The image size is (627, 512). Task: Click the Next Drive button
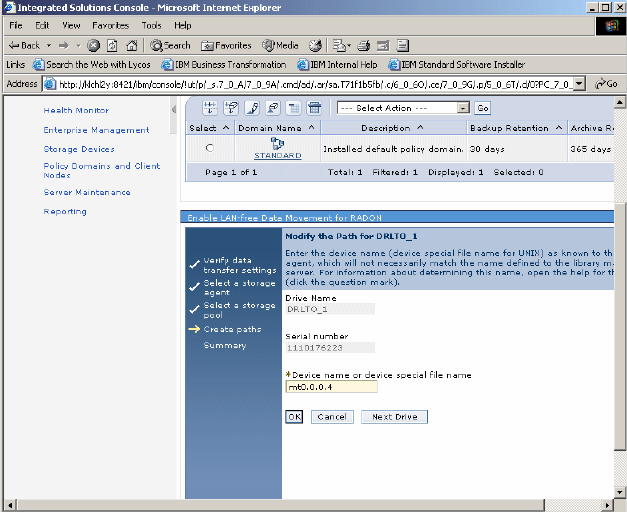point(394,417)
